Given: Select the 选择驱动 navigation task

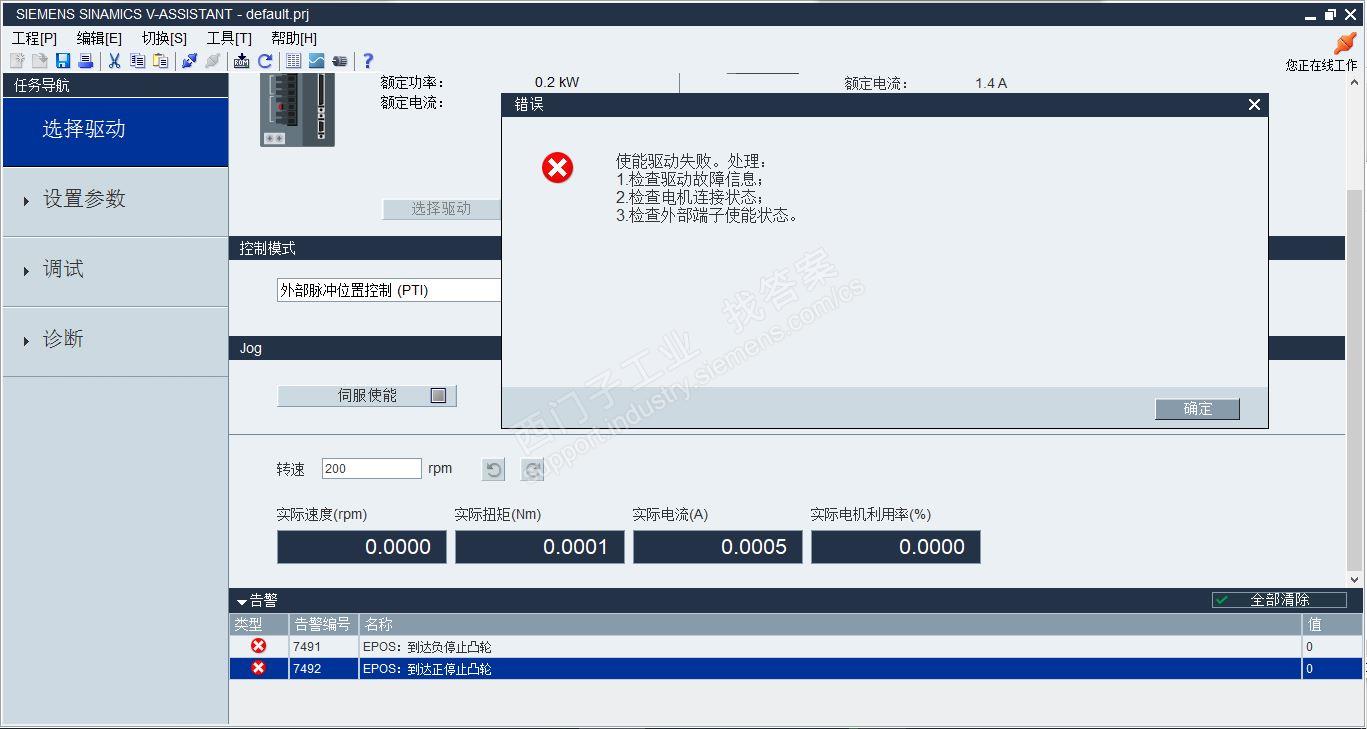Looking at the screenshot, I should click(x=116, y=131).
